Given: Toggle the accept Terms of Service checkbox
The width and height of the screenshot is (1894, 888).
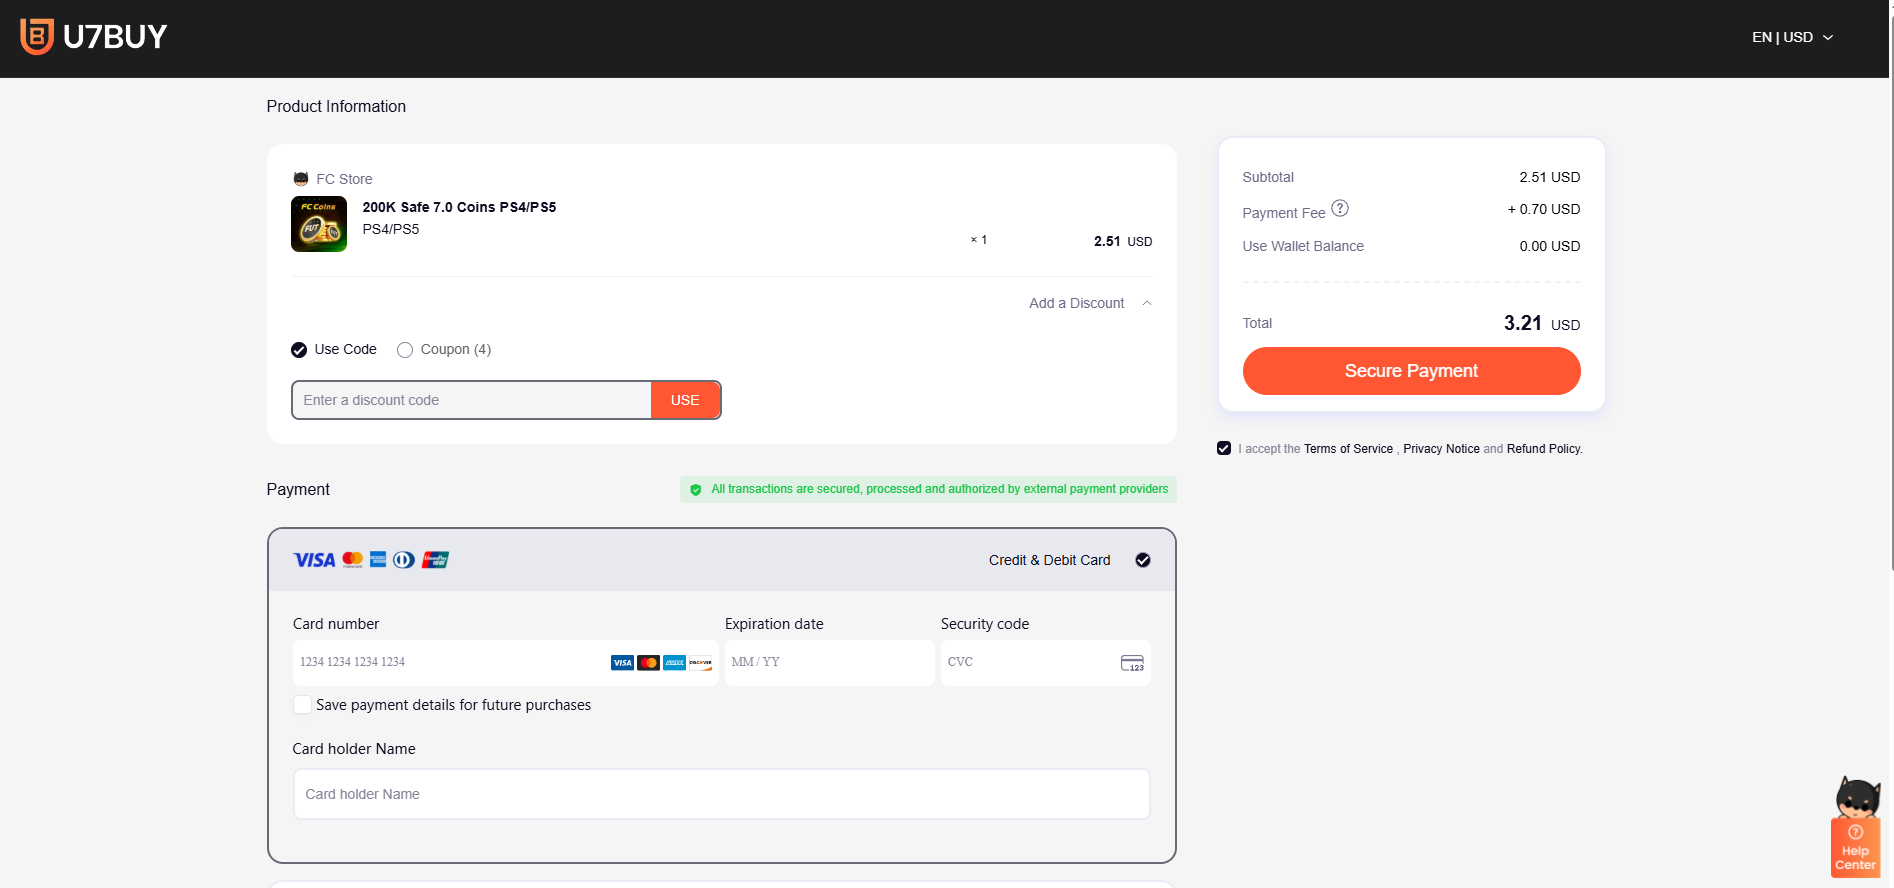Looking at the screenshot, I should pyautogui.click(x=1224, y=448).
